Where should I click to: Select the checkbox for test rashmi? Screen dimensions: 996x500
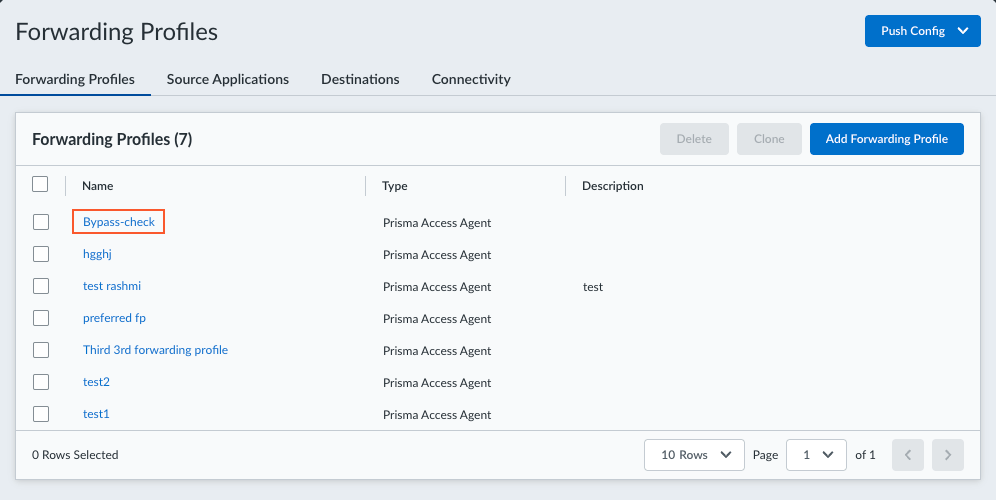point(41,286)
